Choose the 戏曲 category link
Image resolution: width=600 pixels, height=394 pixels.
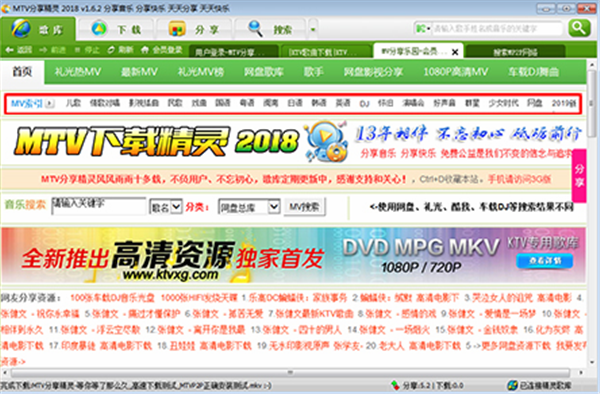199,103
